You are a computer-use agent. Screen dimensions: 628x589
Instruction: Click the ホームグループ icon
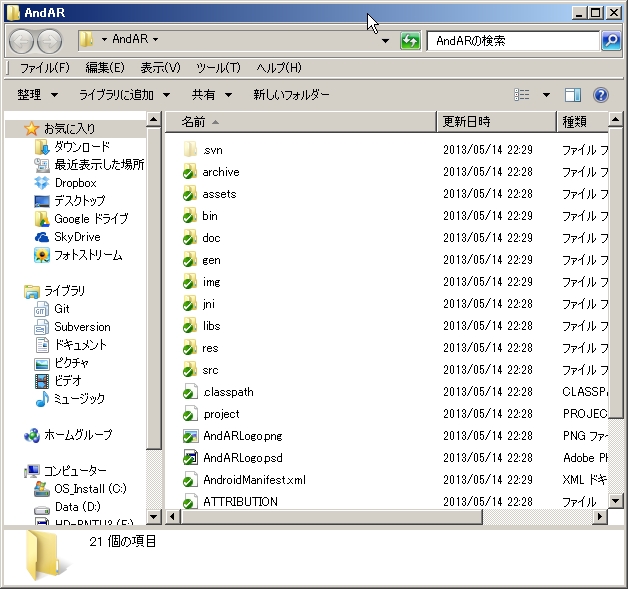32,435
